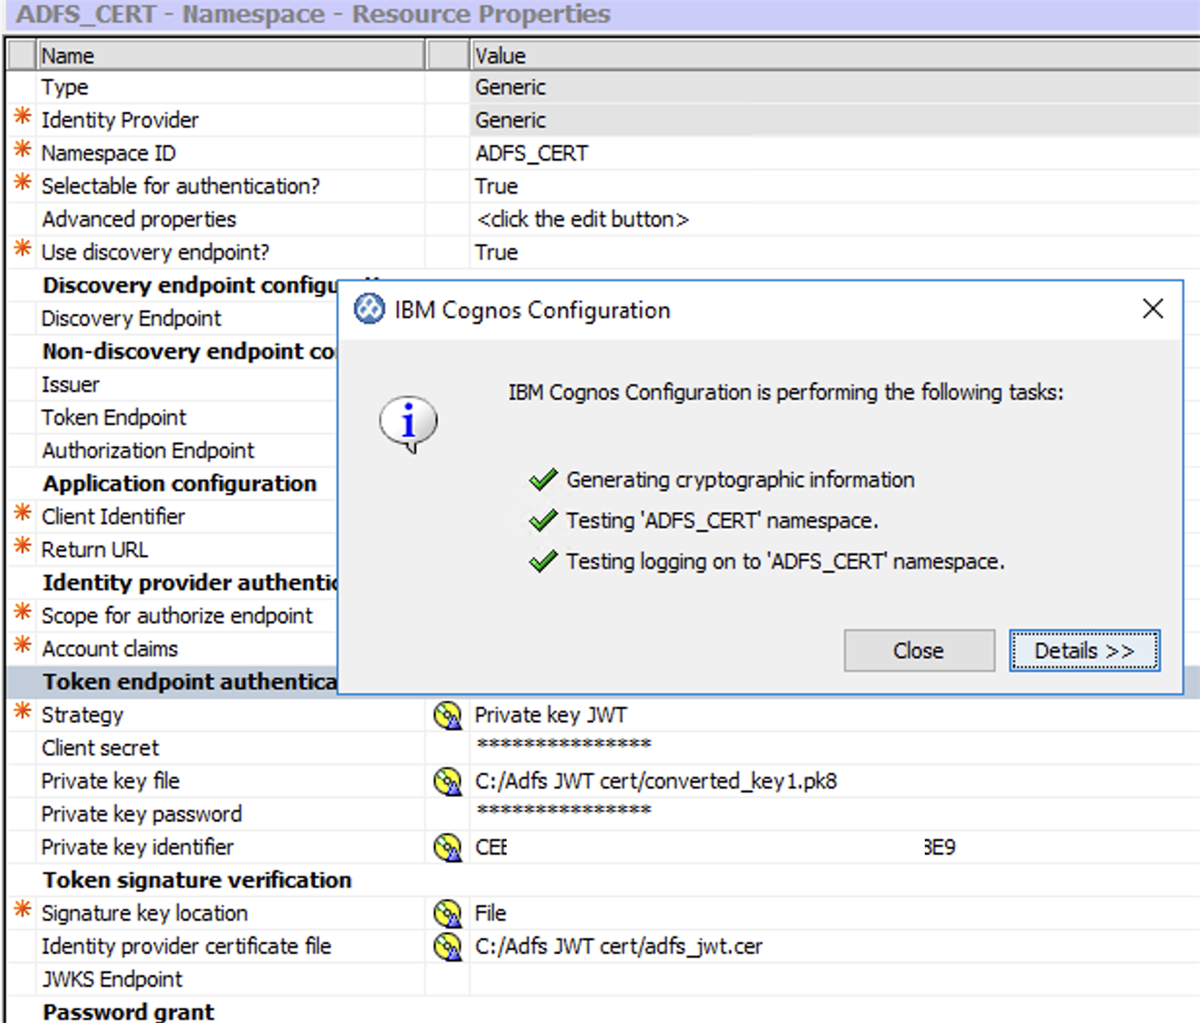1200x1023 pixels.
Task: Click the Private key identifier value starting CEE
Action: click(x=715, y=847)
